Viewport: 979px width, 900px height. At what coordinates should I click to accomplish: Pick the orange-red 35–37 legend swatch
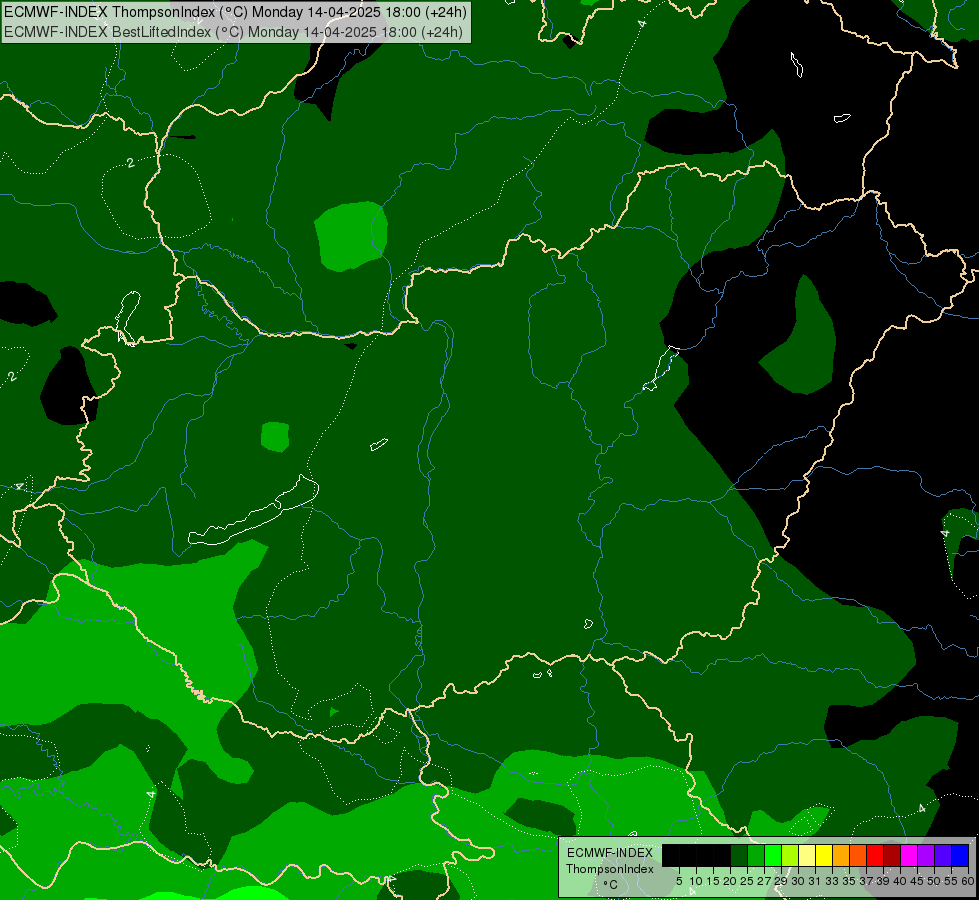pyautogui.click(x=858, y=855)
